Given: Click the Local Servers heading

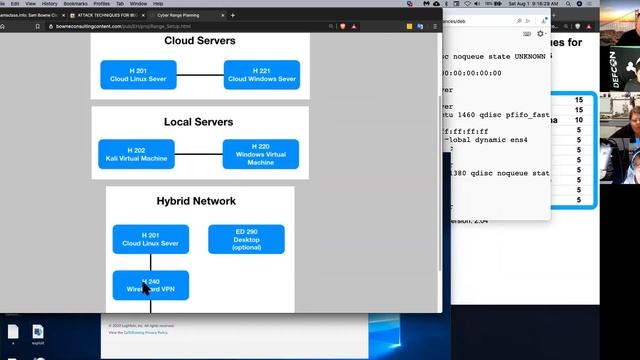Looking at the screenshot, I should [x=198, y=122].
